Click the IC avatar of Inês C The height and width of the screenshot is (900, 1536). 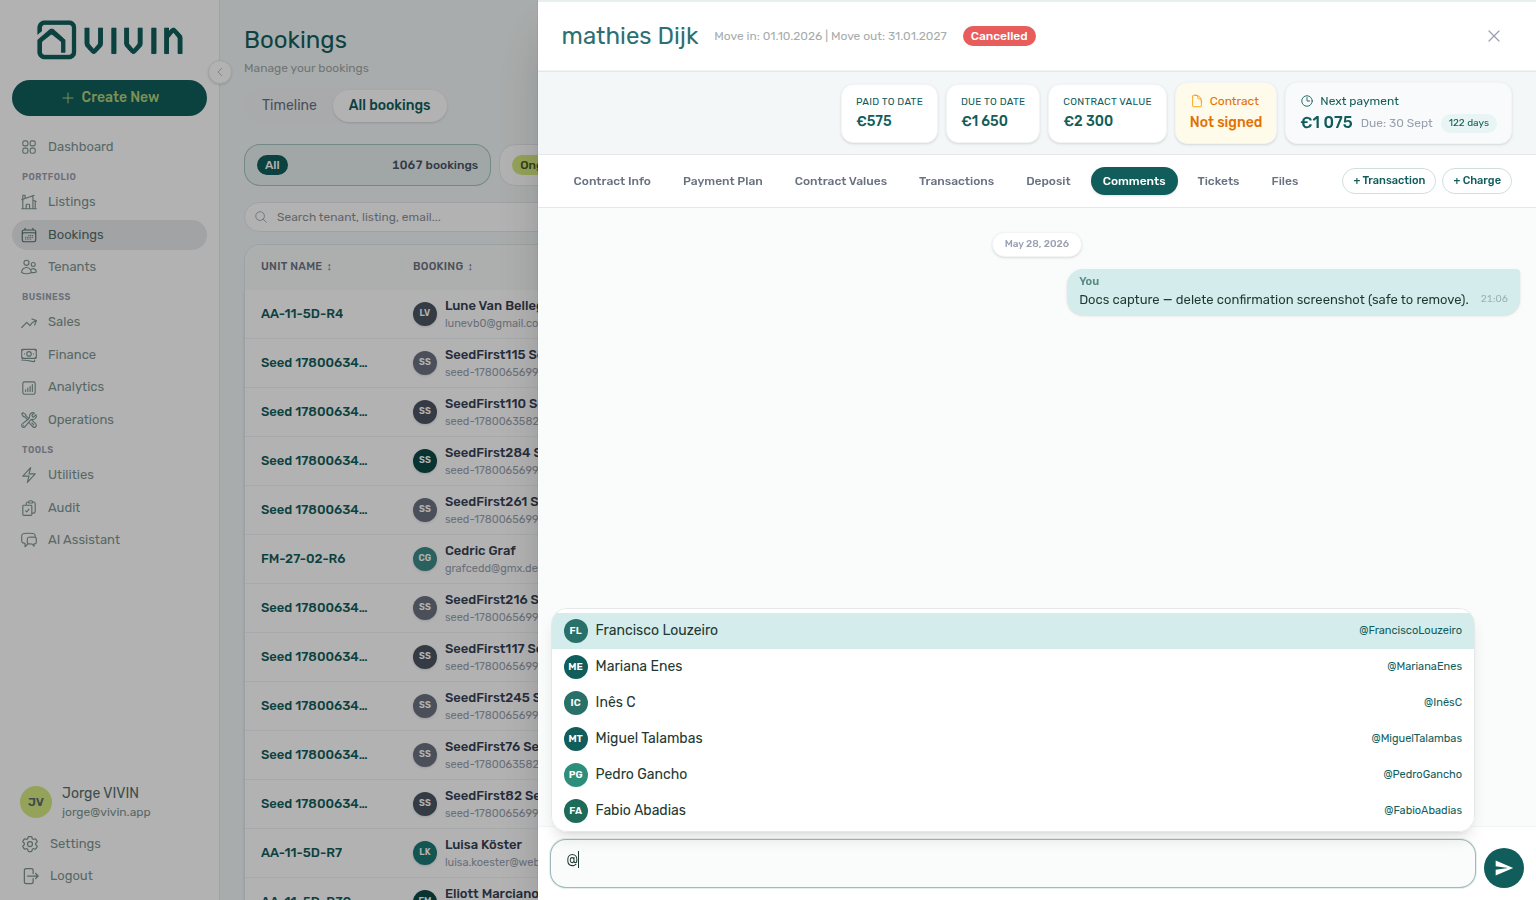(576, 703)
